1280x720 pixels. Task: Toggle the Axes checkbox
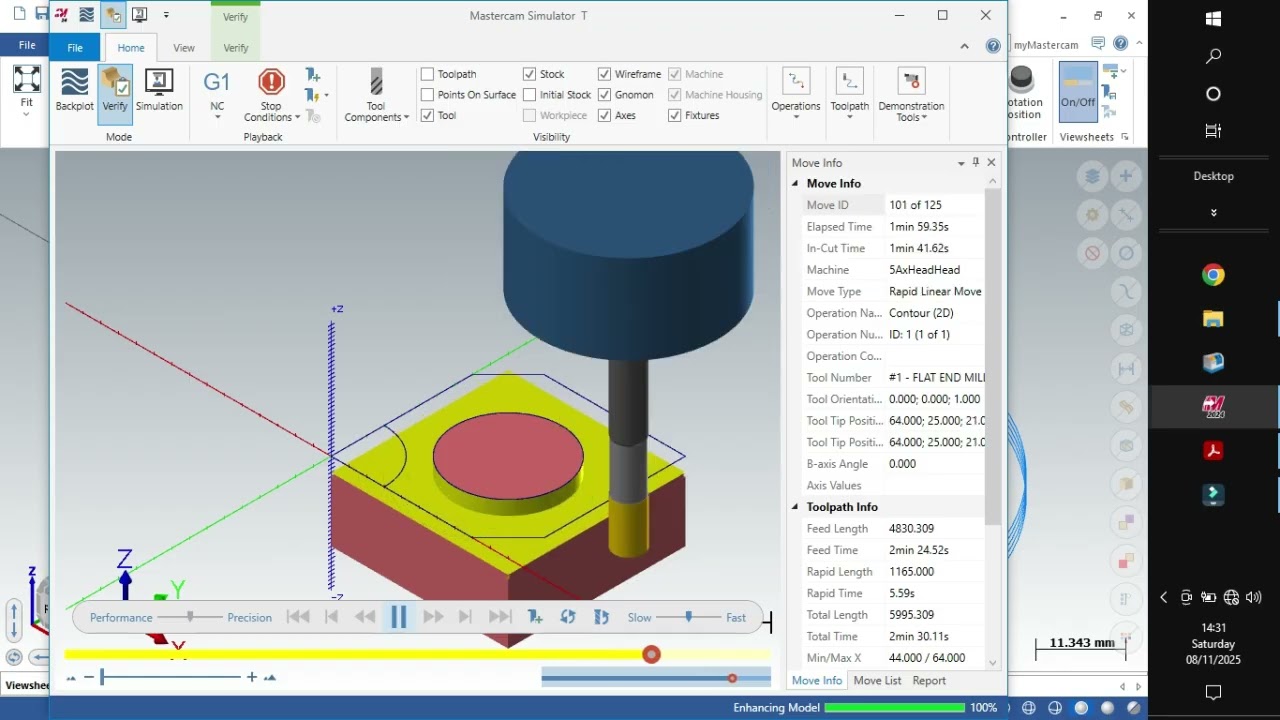pos(604,115)
